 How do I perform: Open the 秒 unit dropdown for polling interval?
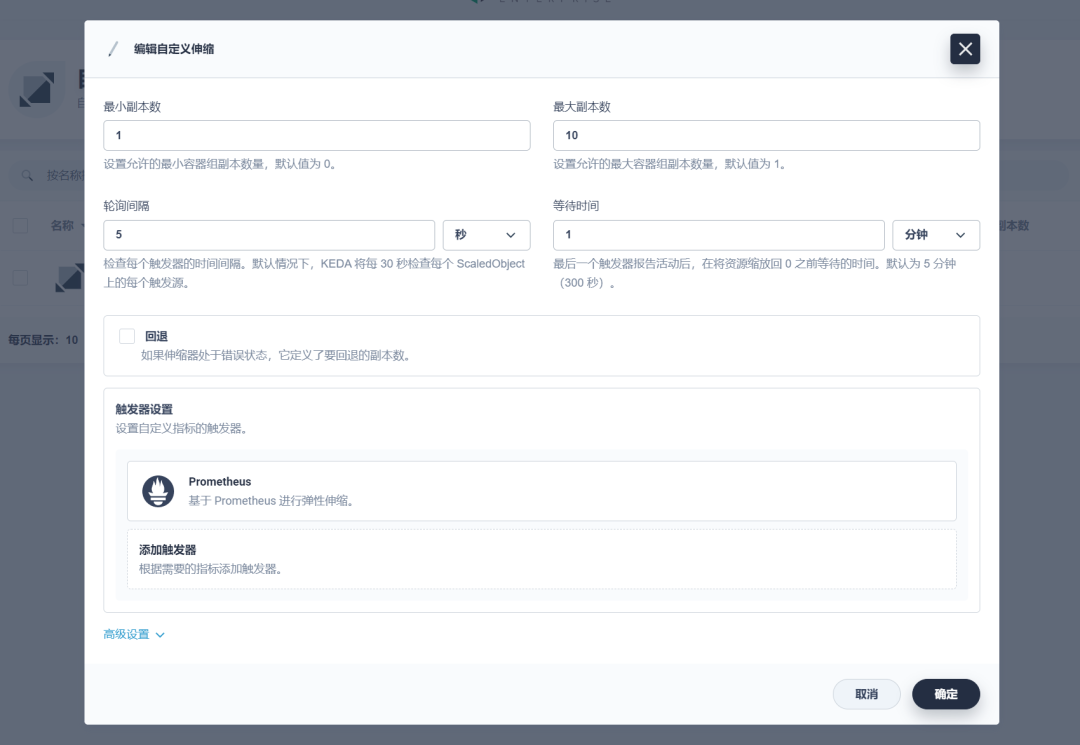(487, 235)
